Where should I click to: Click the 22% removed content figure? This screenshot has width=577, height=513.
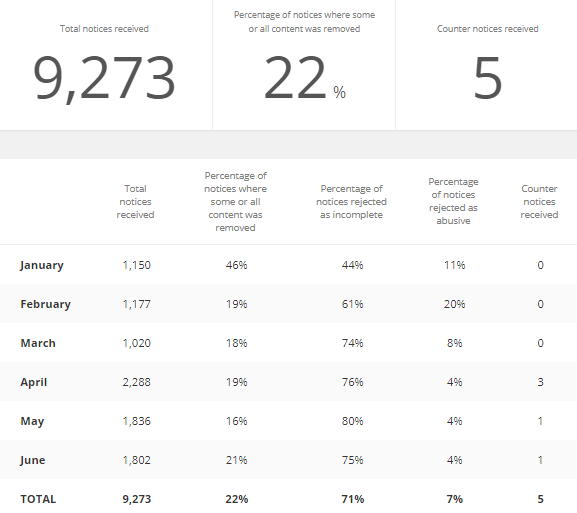[304, 78]
